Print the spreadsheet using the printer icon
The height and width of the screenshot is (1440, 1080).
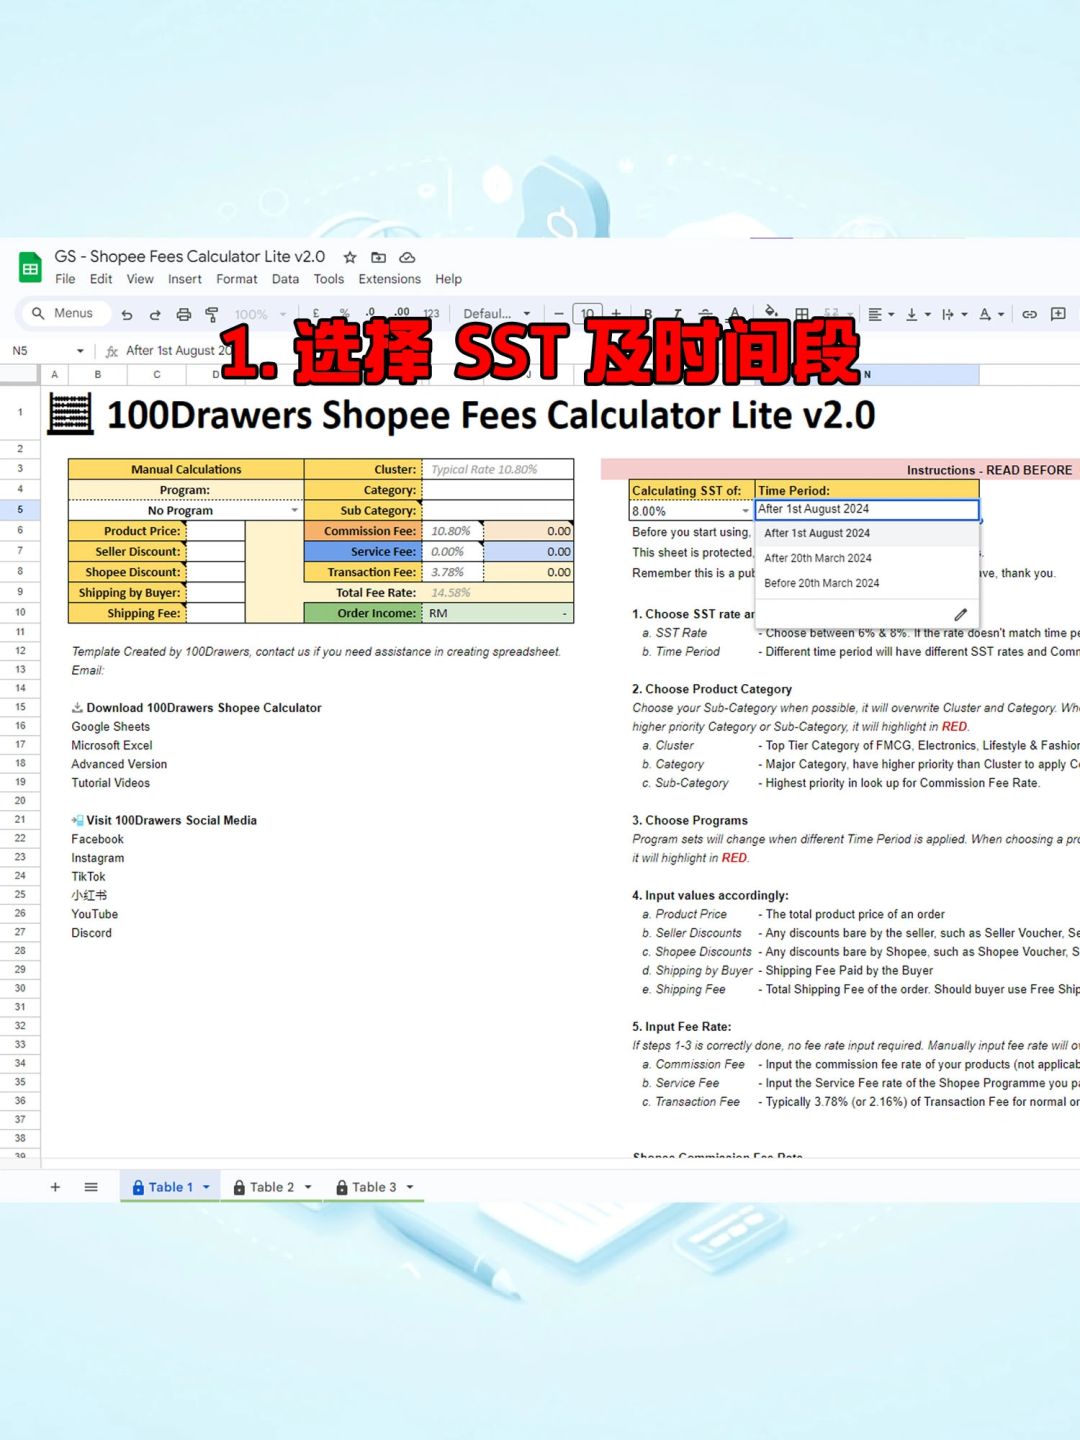pos(184,314)
